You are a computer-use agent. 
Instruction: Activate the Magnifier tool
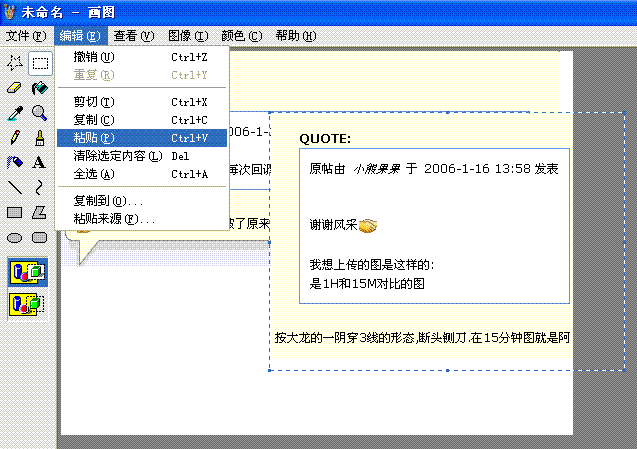40,113
